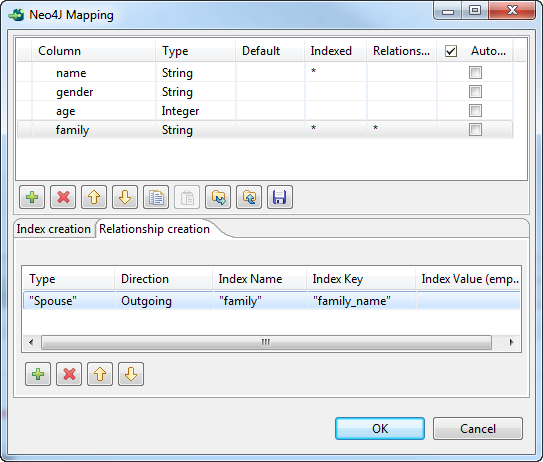The height and width of the screenshot is (462, 543).
Task: Click the String type of gender row
Action: [x=196, y=92]
